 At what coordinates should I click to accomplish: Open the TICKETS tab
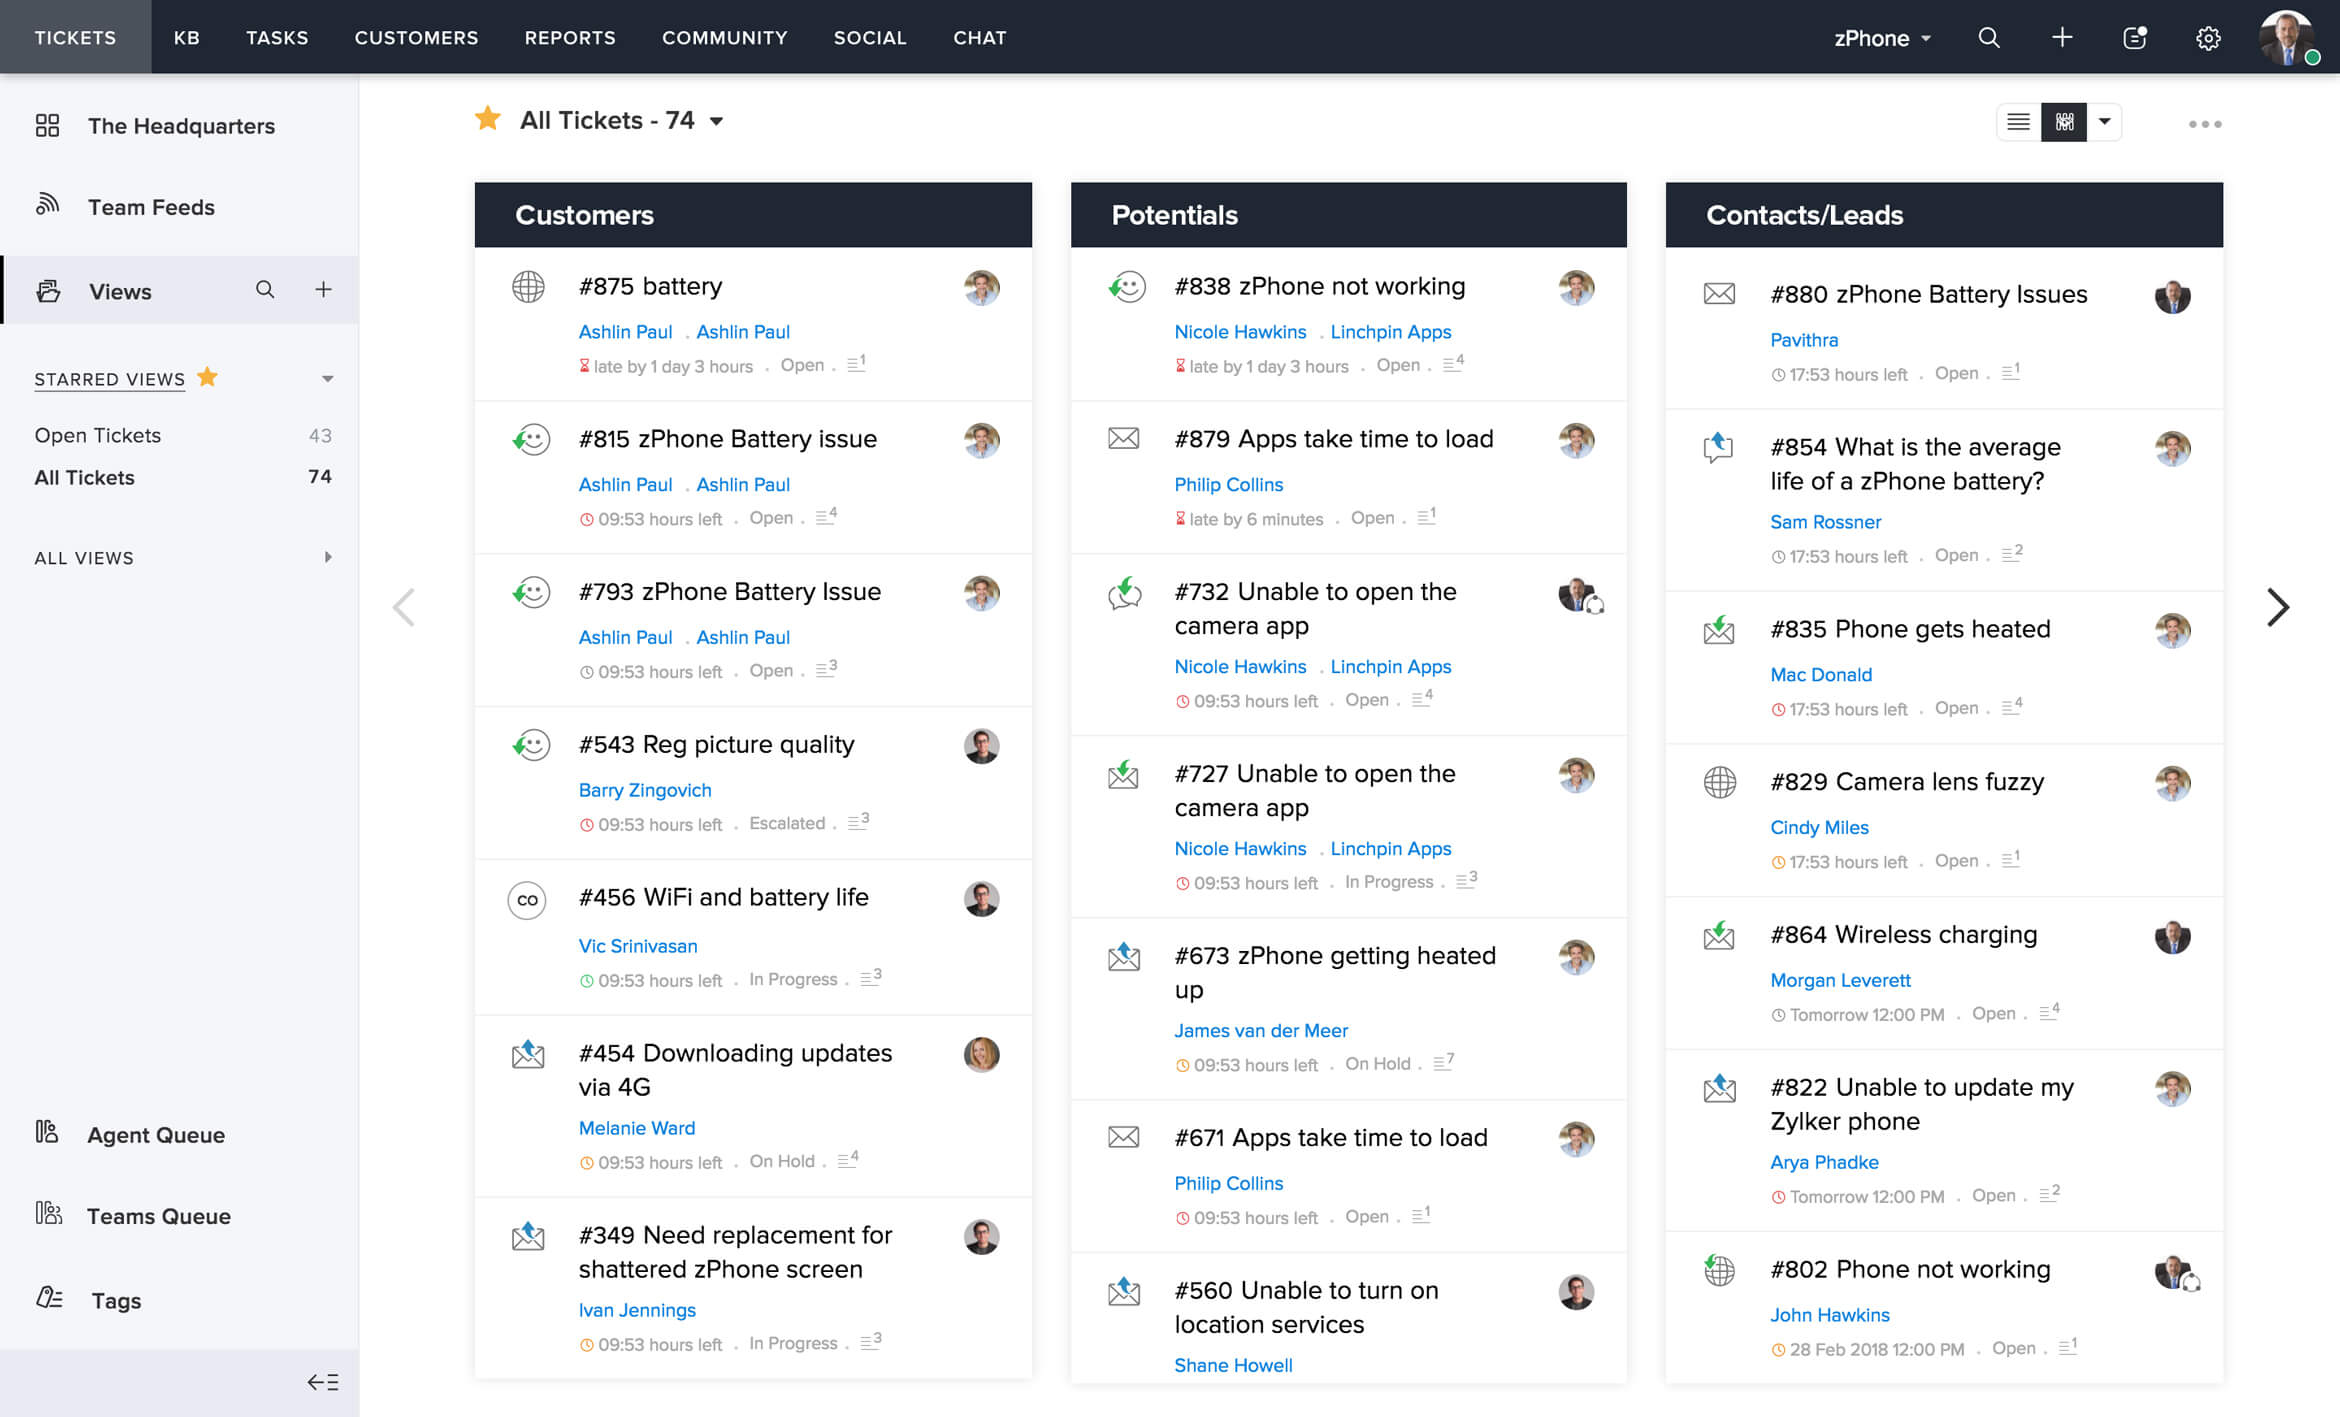(74, 37)
